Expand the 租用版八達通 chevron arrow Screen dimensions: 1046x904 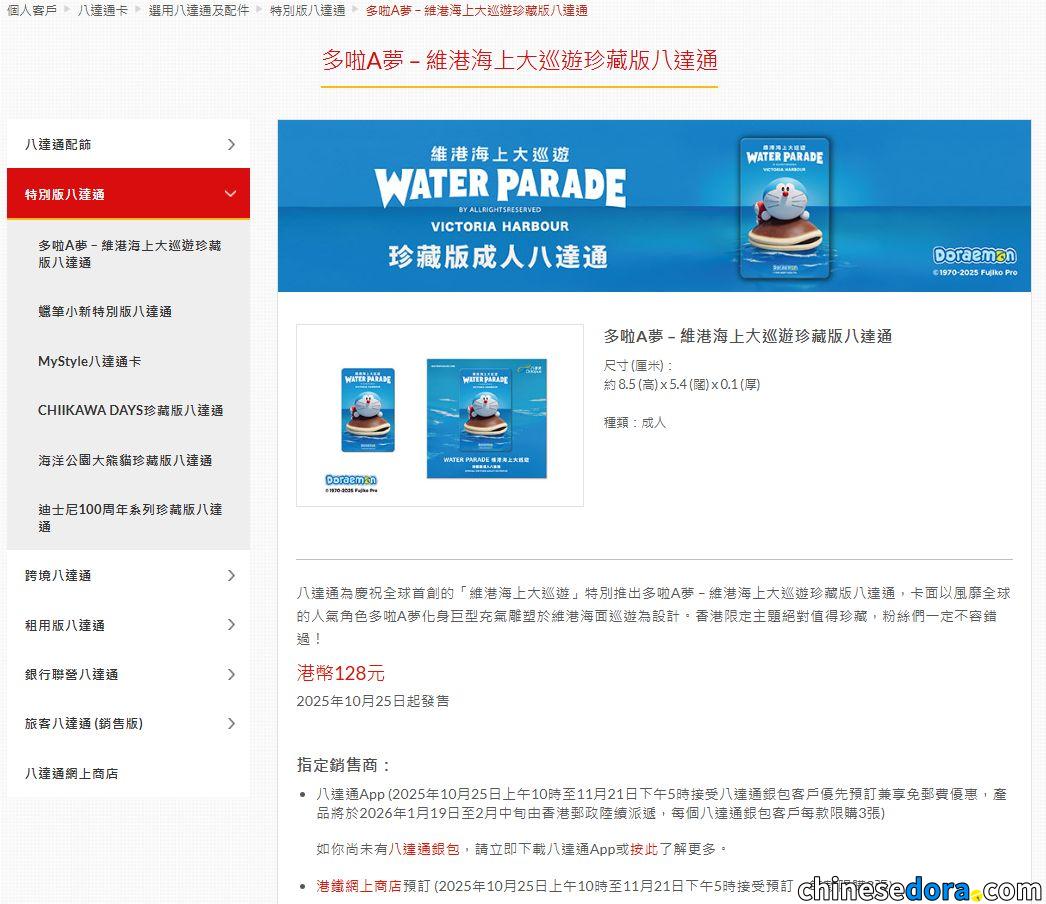[x=231, y=625]
